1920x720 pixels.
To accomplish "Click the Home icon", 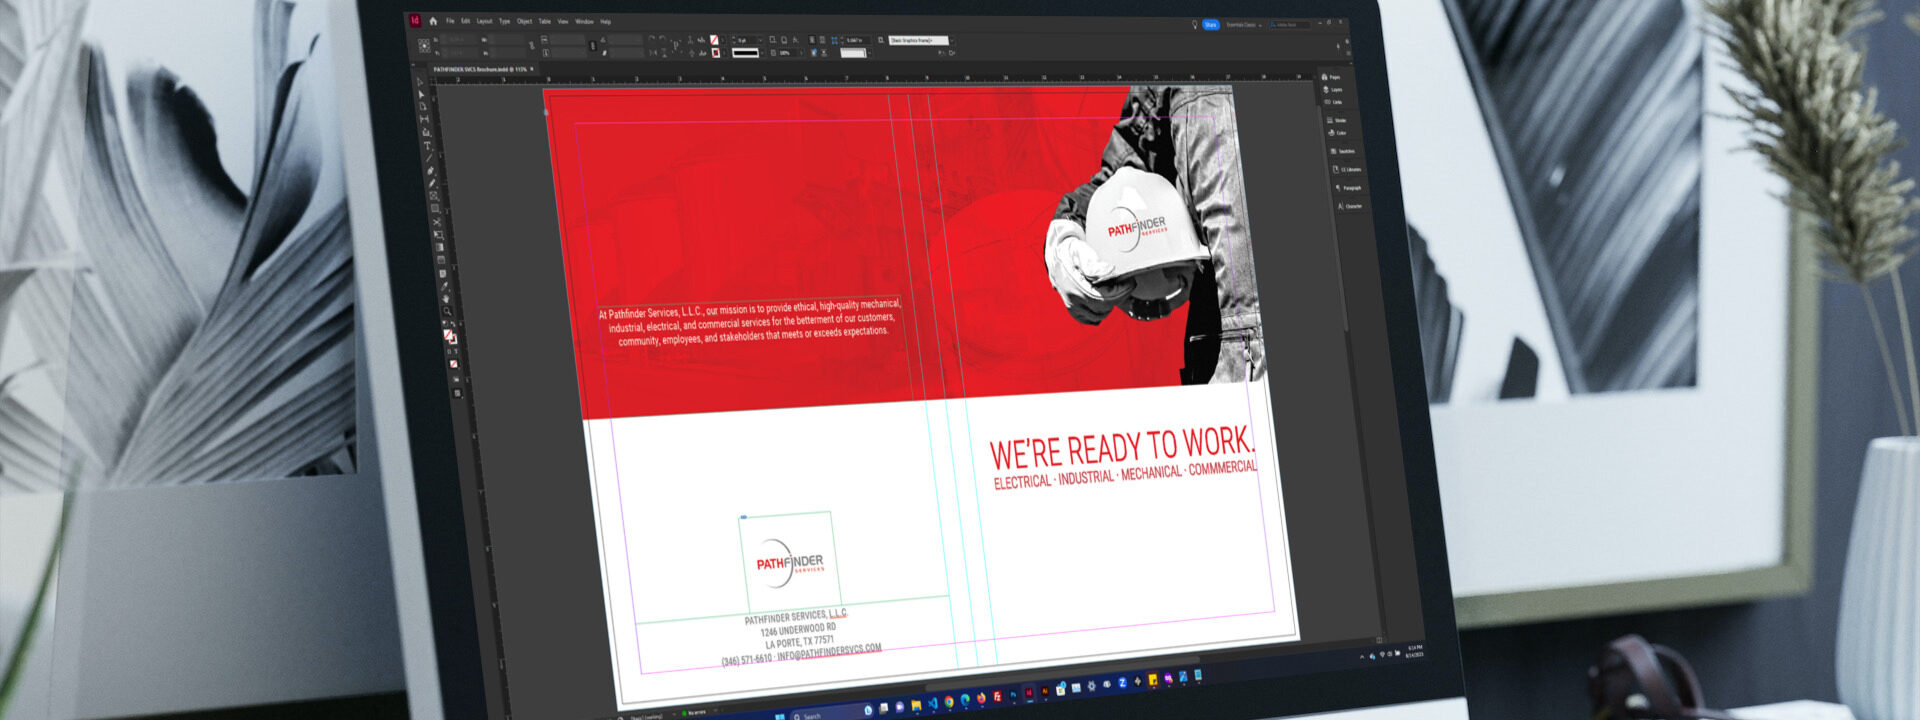I will click(x=433, y=21).
